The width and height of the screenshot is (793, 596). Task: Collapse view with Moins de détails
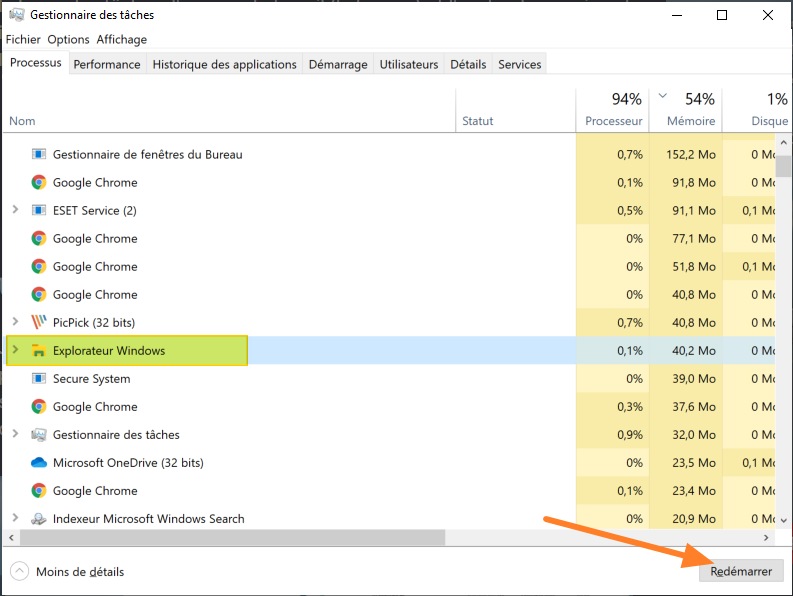click(x=67, y=572)
